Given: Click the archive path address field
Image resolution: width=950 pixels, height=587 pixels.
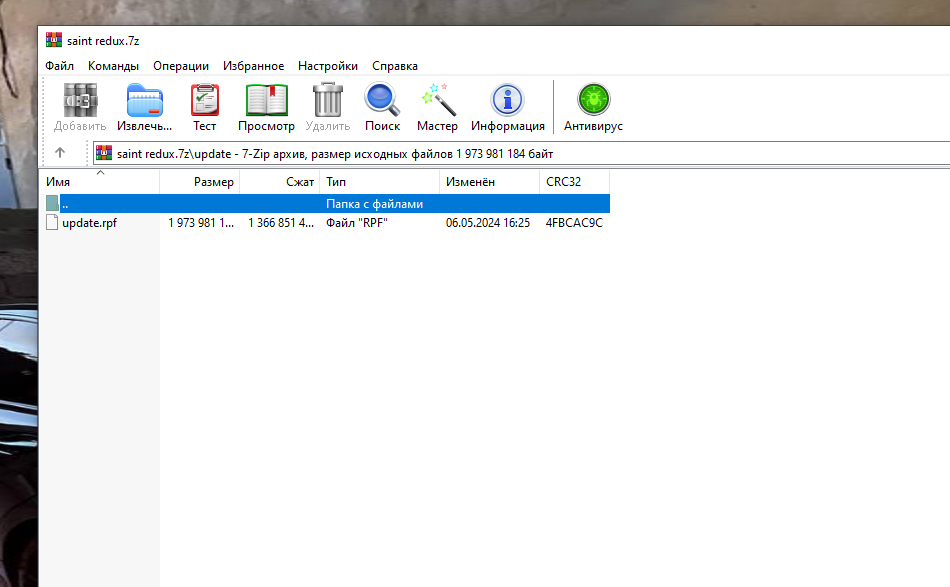Looking at the screenshot, I should point(521,153).
